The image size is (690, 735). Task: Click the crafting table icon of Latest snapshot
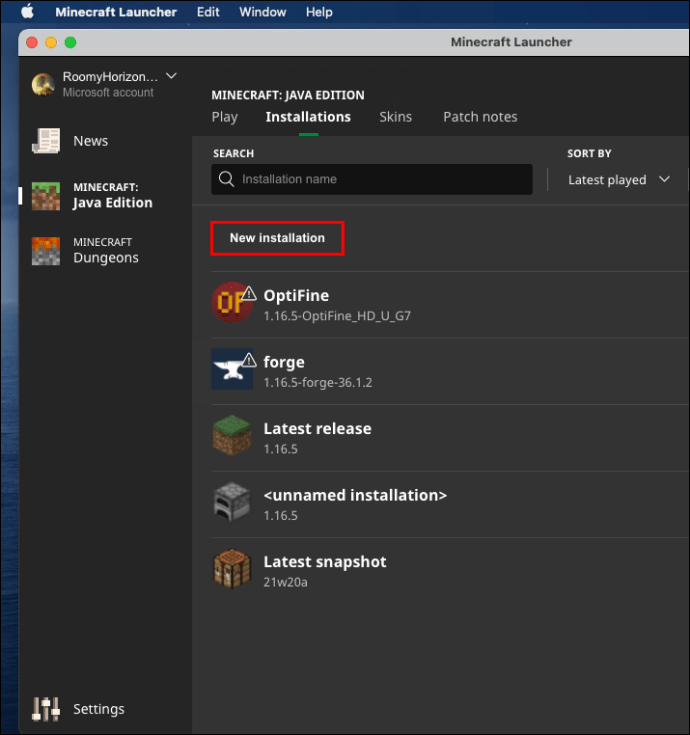pos(232,569)
